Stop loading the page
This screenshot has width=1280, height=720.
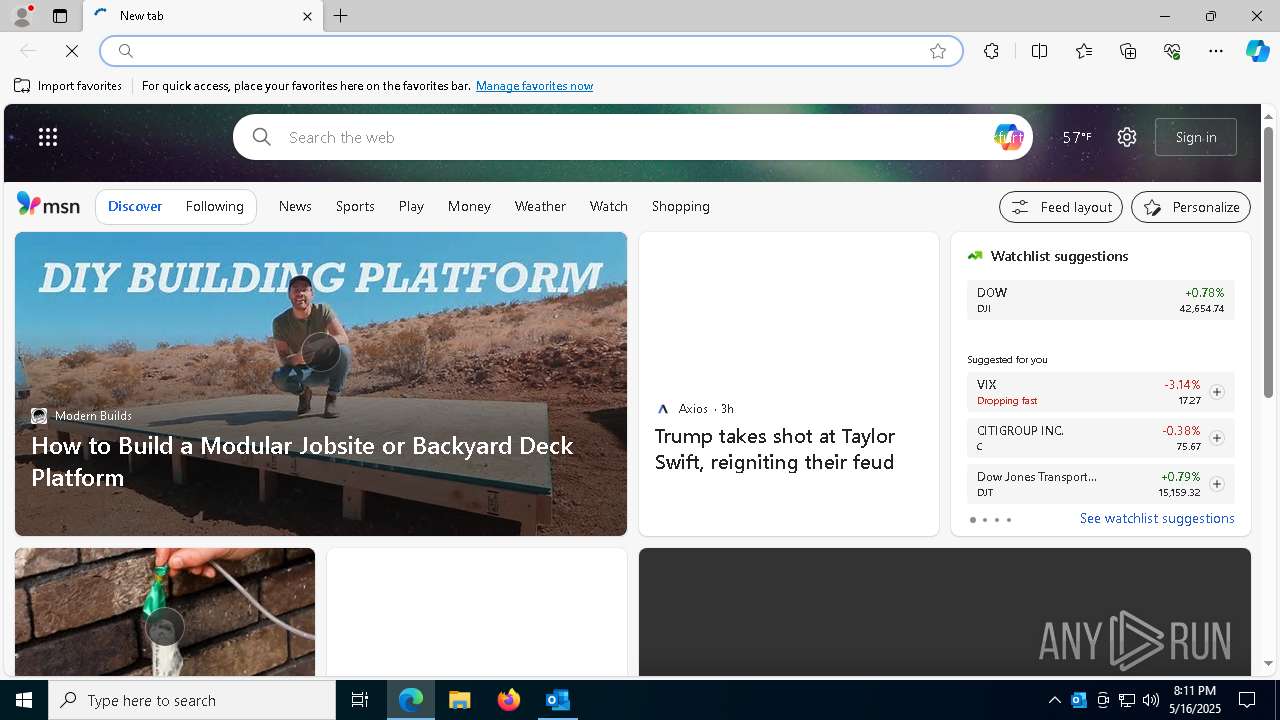[72, 51]
